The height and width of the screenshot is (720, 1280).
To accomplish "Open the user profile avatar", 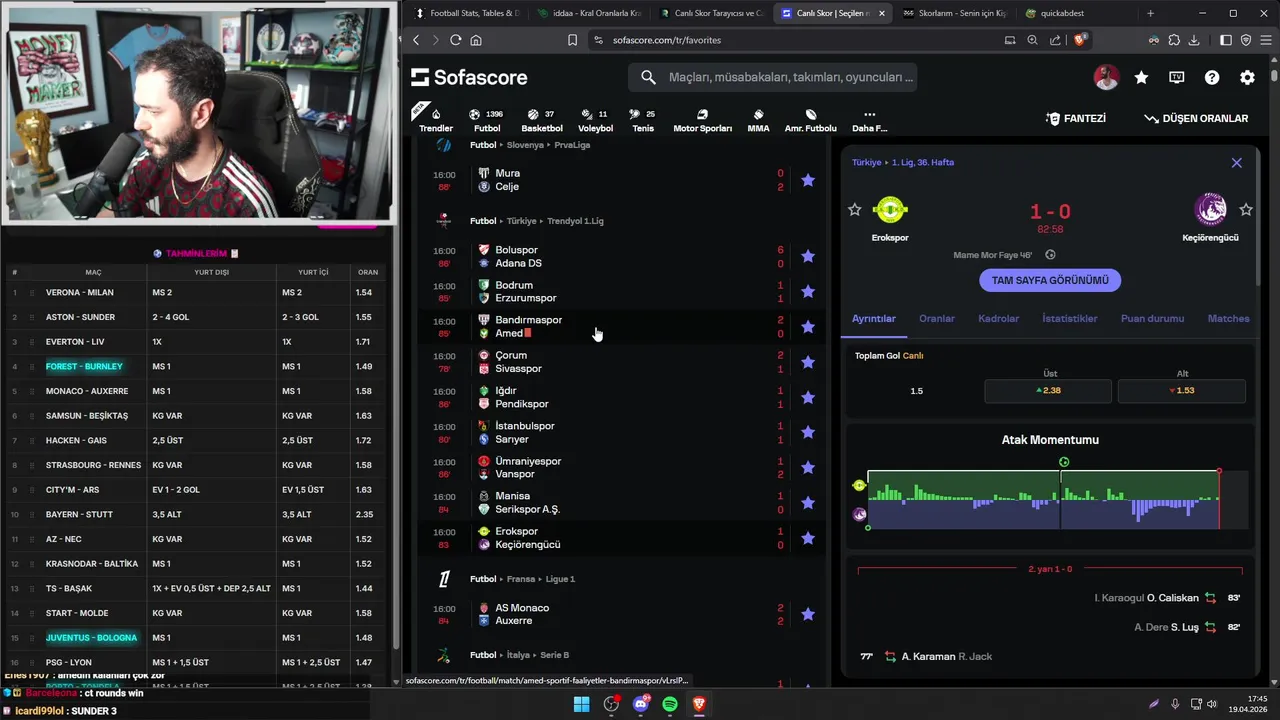I will pos(1106,77).
